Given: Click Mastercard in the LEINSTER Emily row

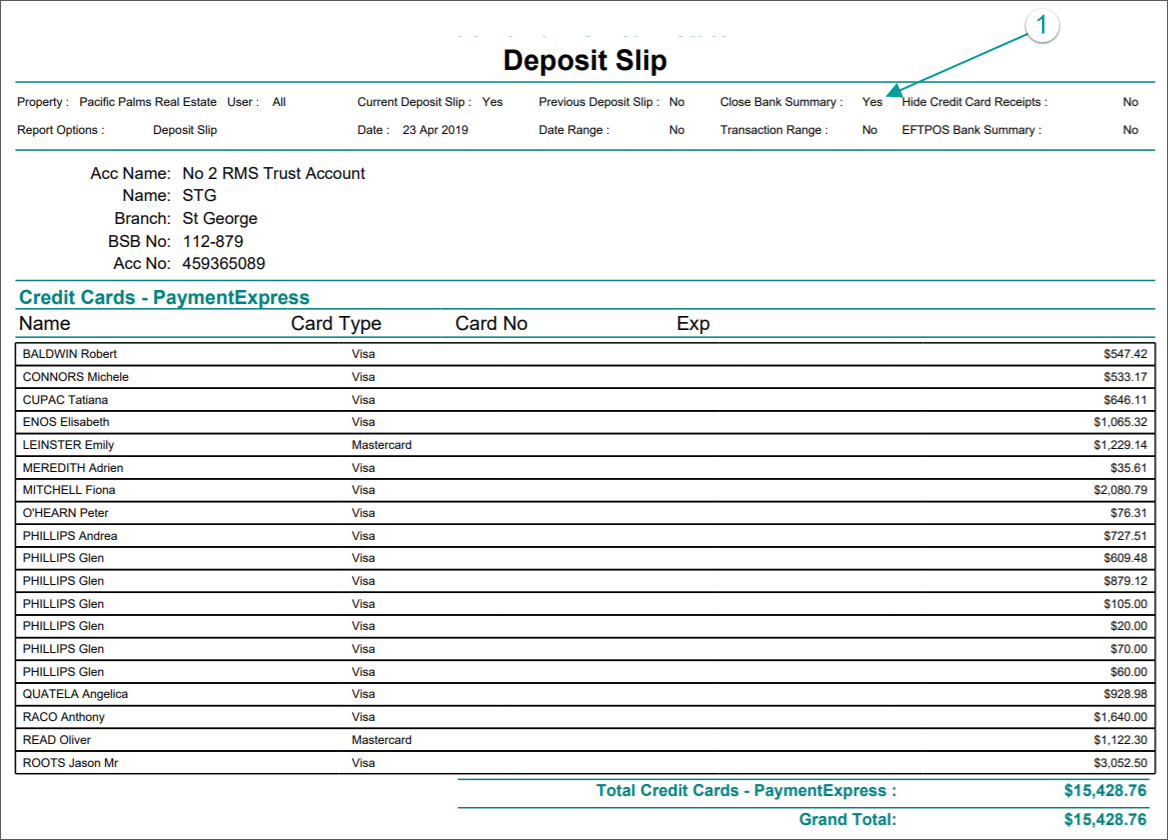Looking at the screenshot, I should click(x=381, y=445).
